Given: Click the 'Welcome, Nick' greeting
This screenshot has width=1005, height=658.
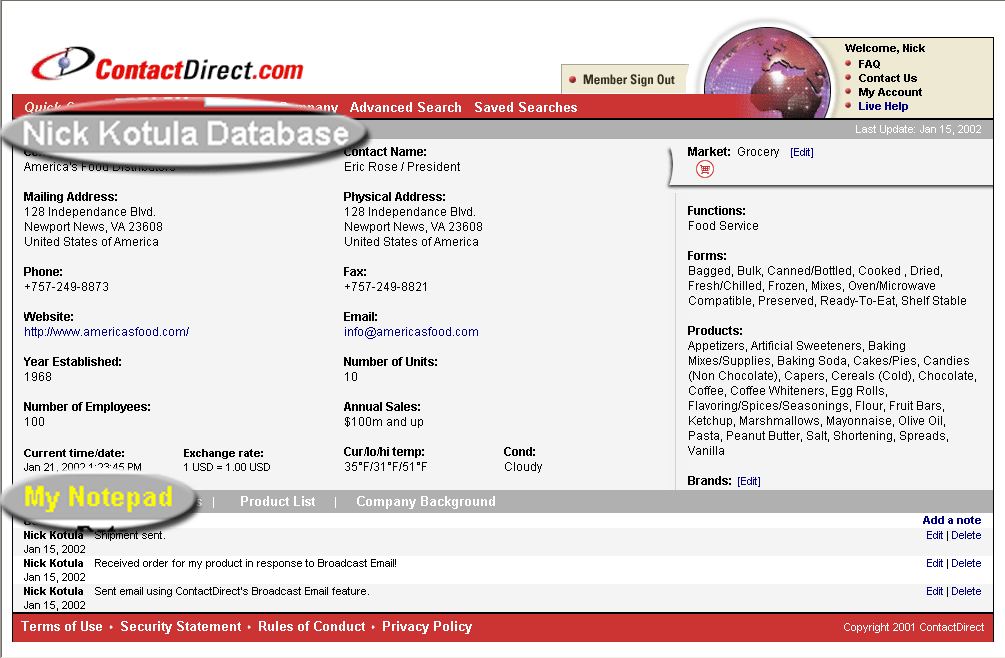Looking at the screenshot, I should [885, 49].
